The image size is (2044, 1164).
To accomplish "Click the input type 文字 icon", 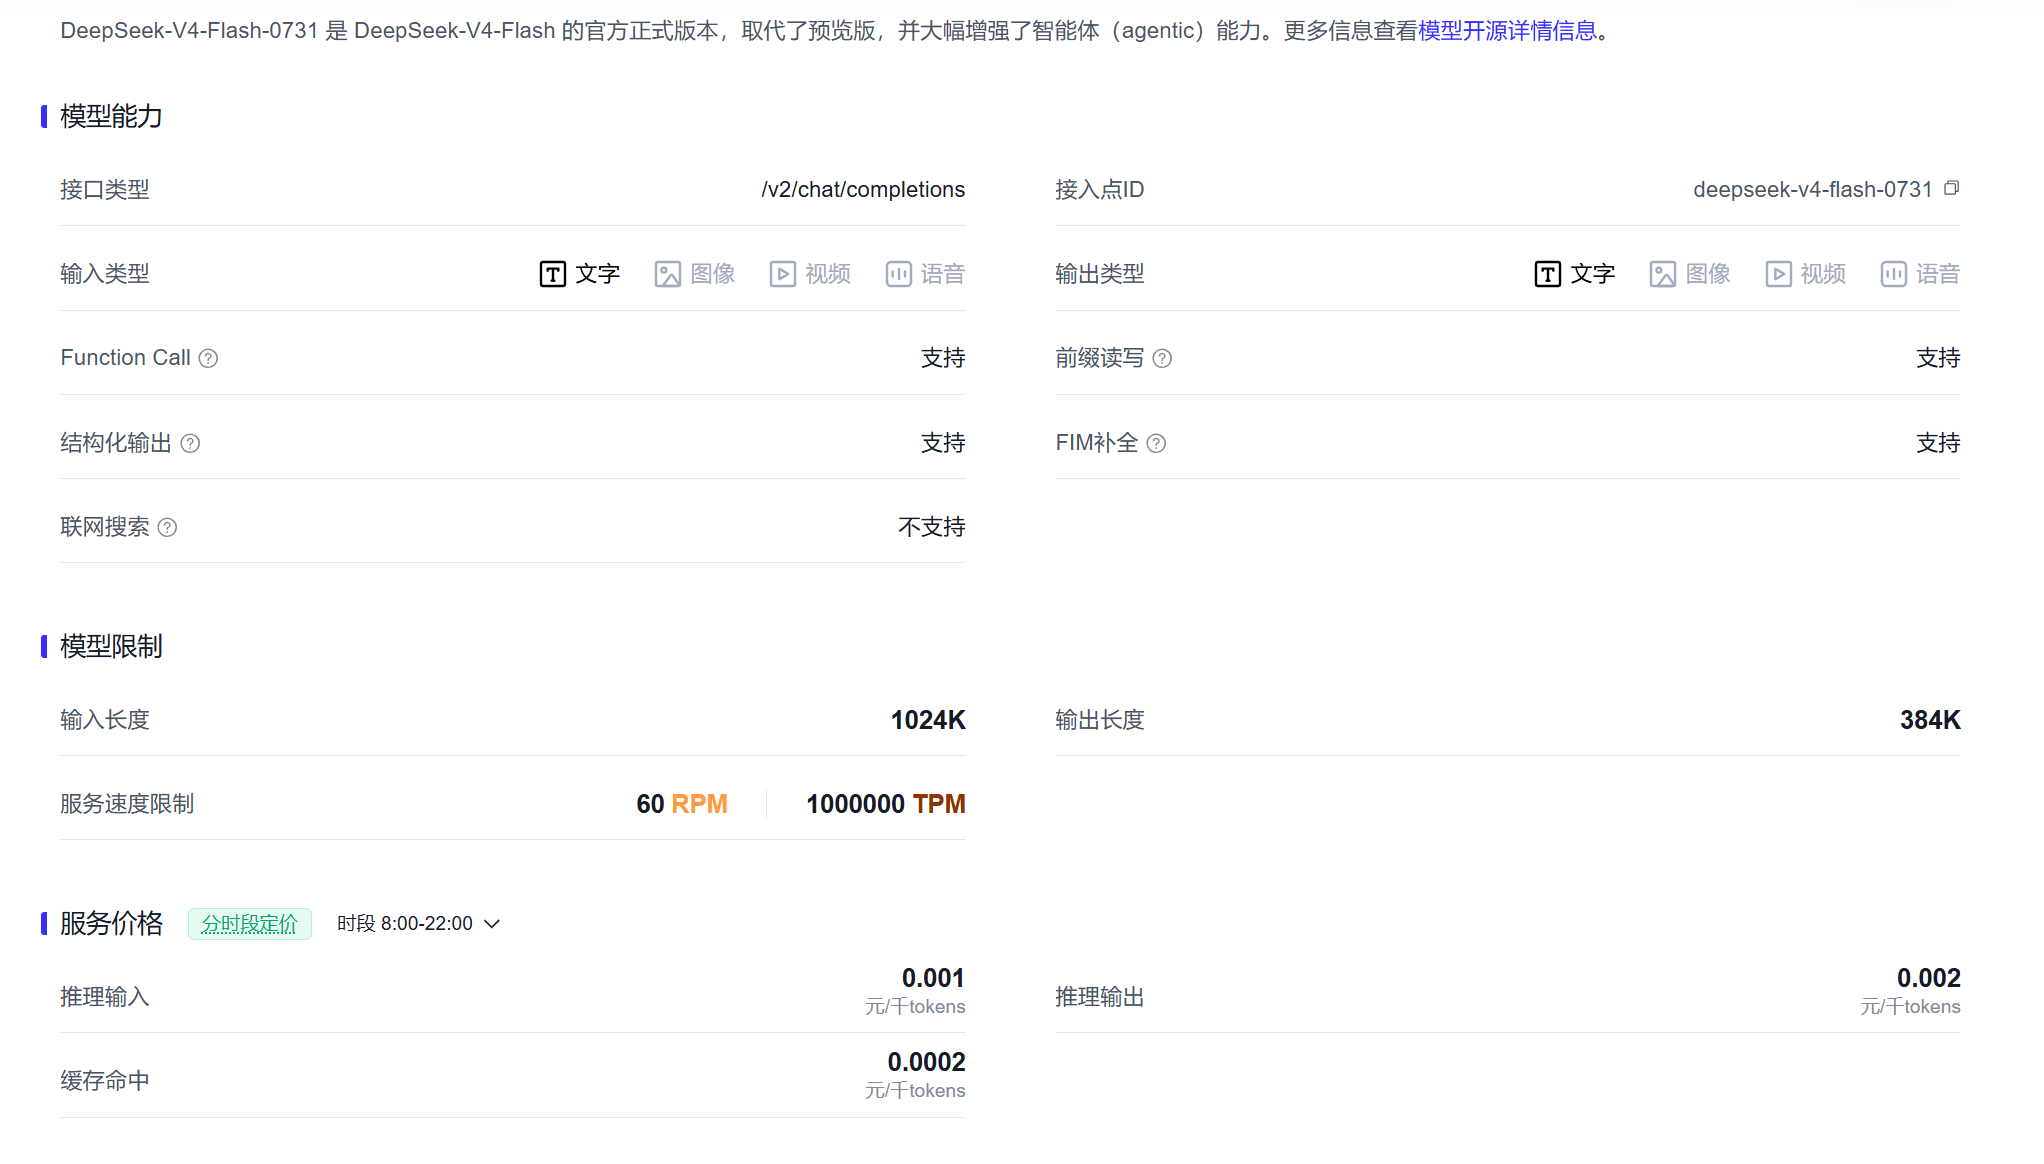I will click(x=553, y=274).
